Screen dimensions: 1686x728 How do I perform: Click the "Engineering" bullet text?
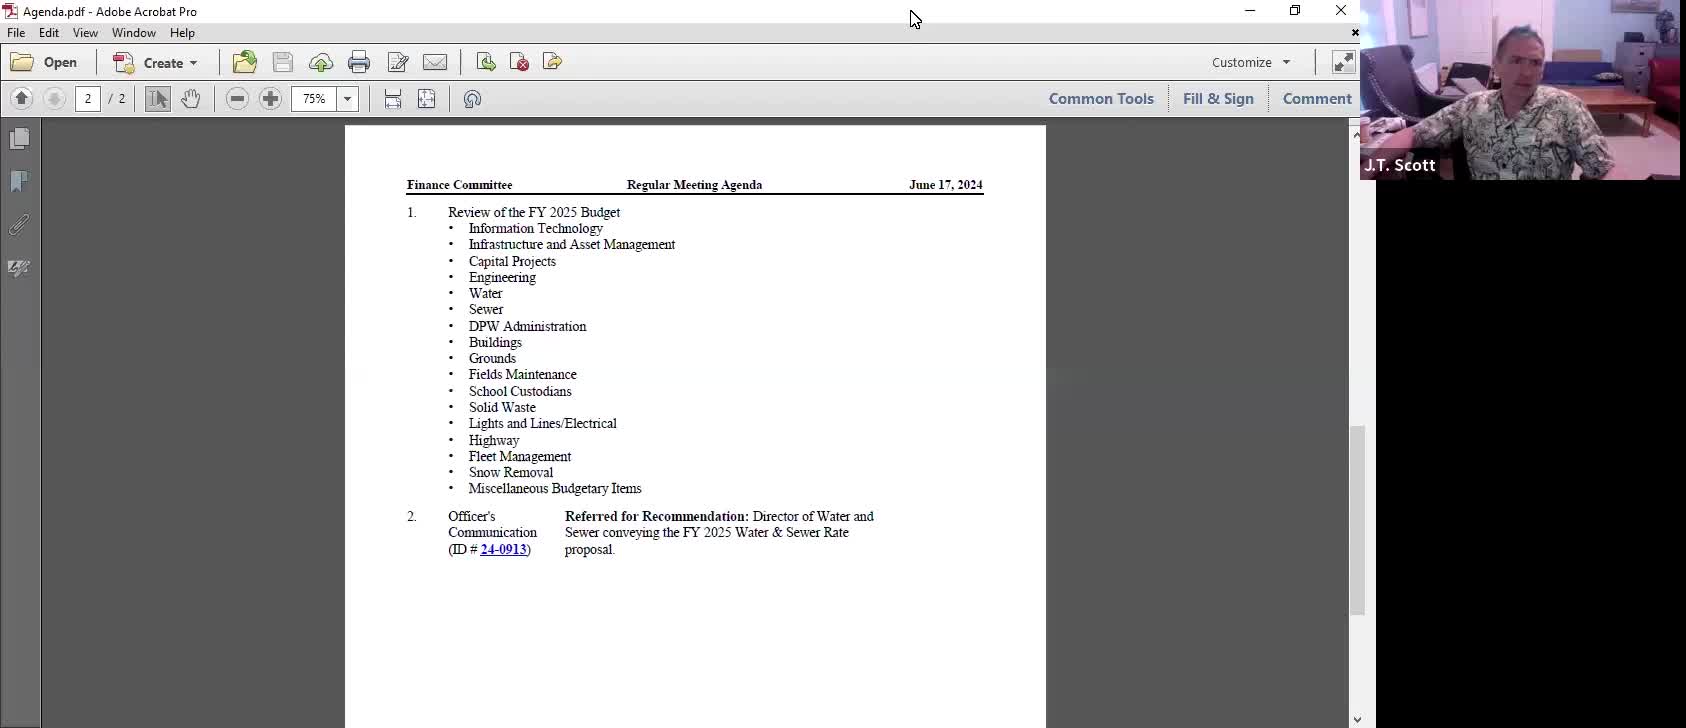click(x=502, y=278)
